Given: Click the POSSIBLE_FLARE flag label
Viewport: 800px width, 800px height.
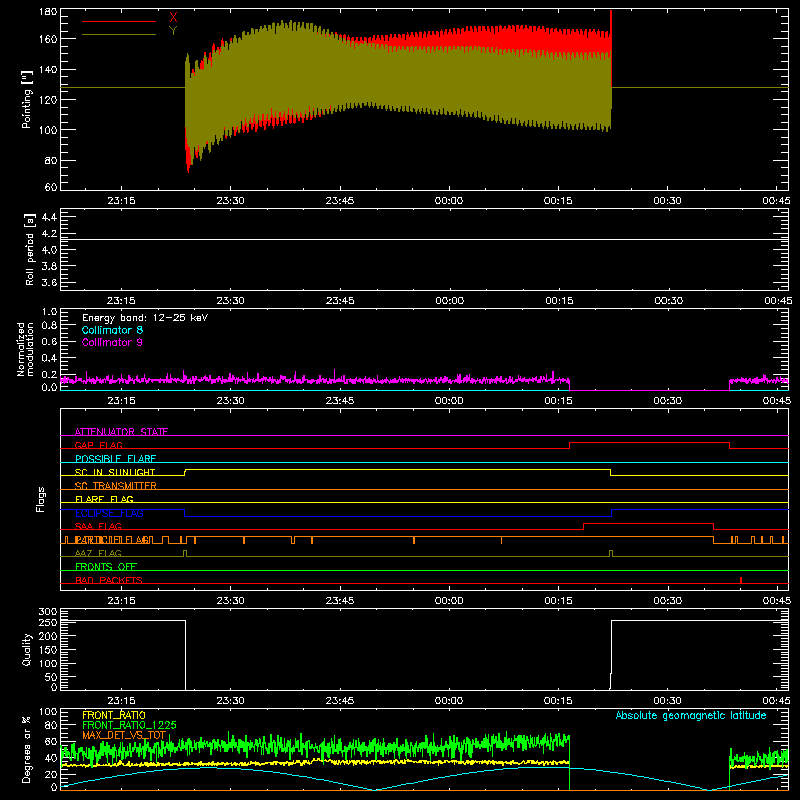Looking at the screenshot, I should coord(115,459).
